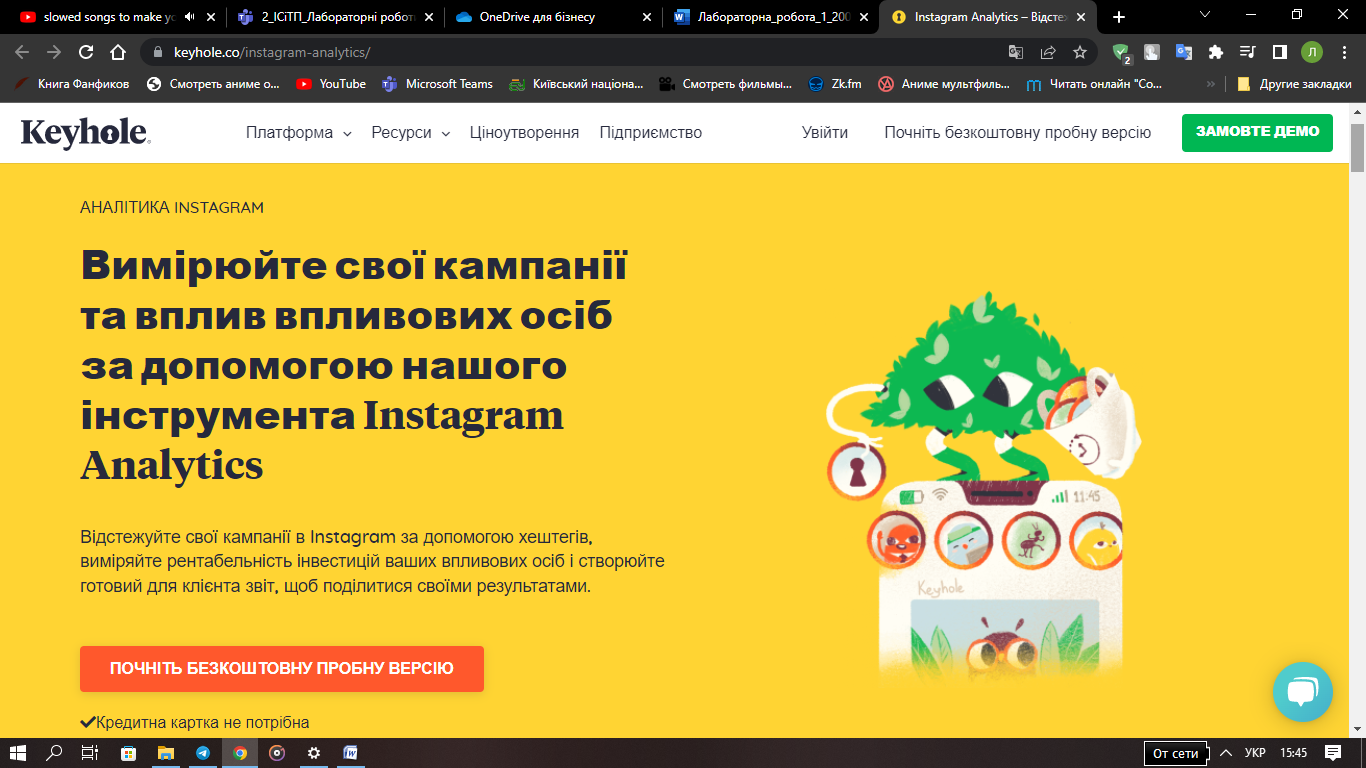Click the 15:45 taskbar clock

pyautogui.click(x=1293, y=753)
